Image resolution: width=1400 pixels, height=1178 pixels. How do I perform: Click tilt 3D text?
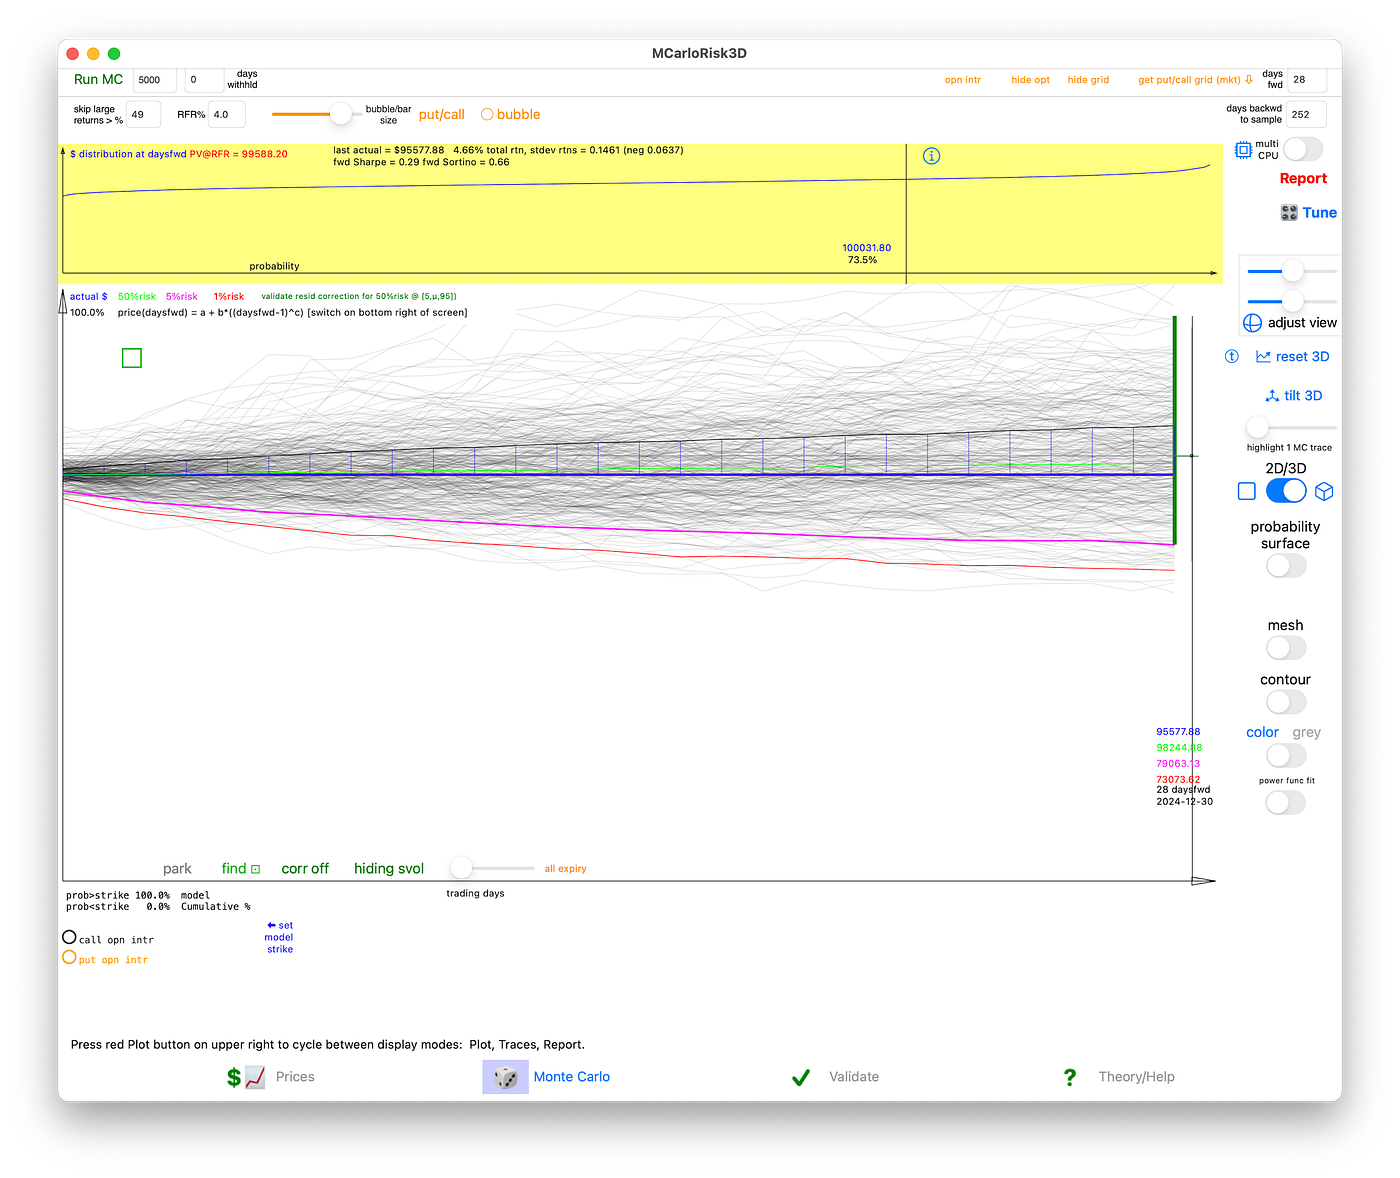point(1303,396)
